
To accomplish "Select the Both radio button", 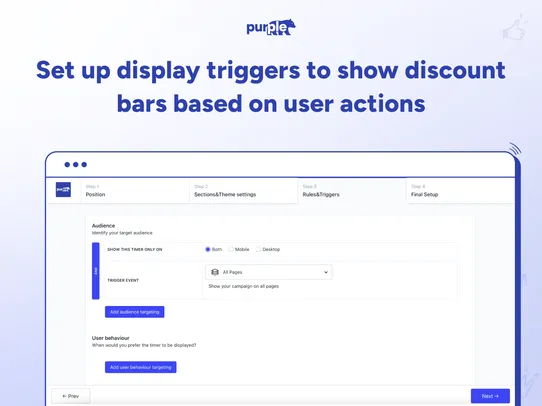I will click(x=208, y=249).
